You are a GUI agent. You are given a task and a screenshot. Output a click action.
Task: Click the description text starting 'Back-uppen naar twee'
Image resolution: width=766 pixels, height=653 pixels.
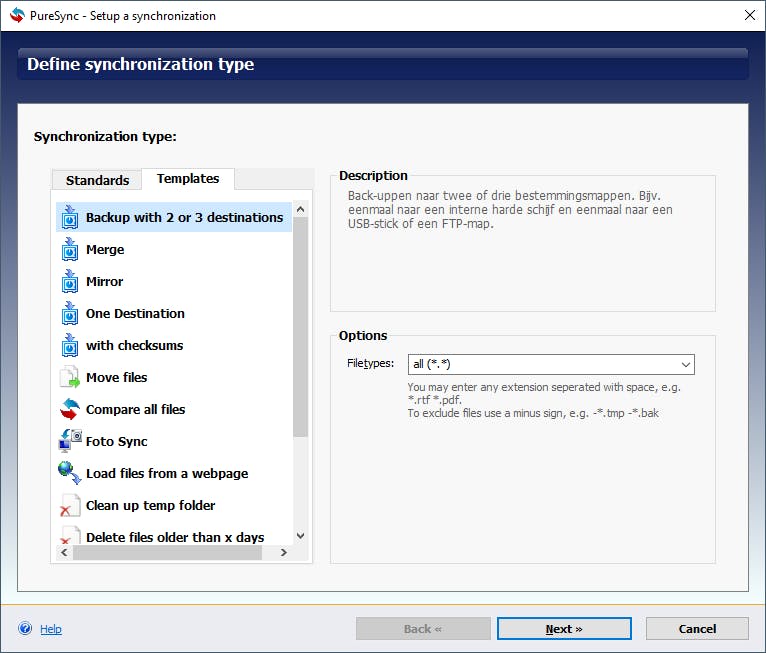pyautogui.click(x=510, y=210)
